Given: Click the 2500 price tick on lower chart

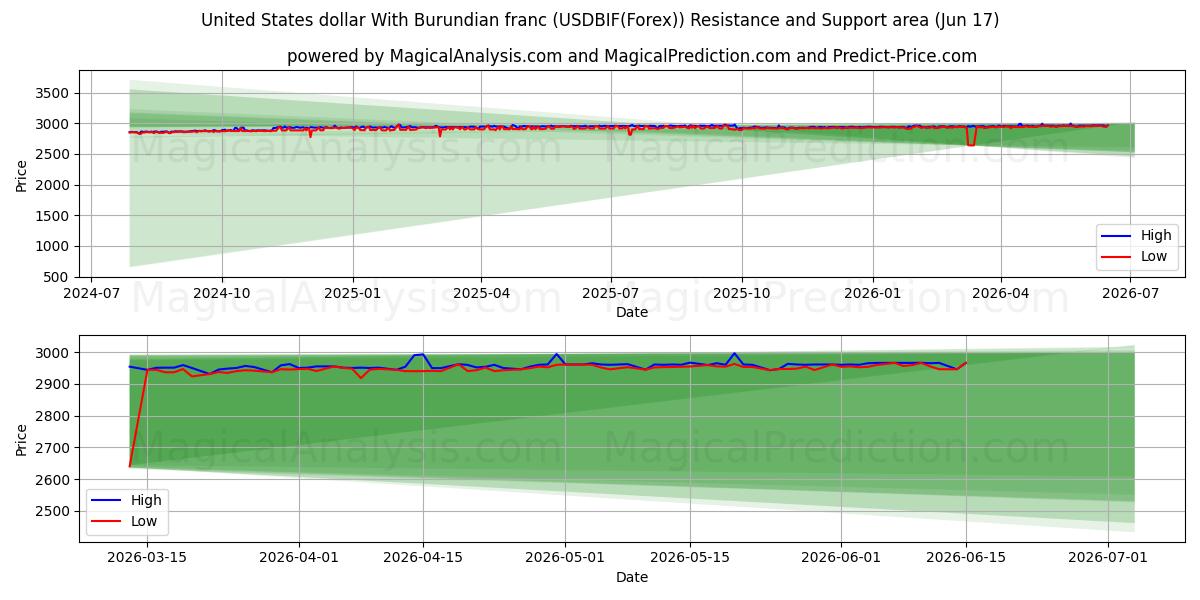Looking at the screenshot, I should [53, 512].
